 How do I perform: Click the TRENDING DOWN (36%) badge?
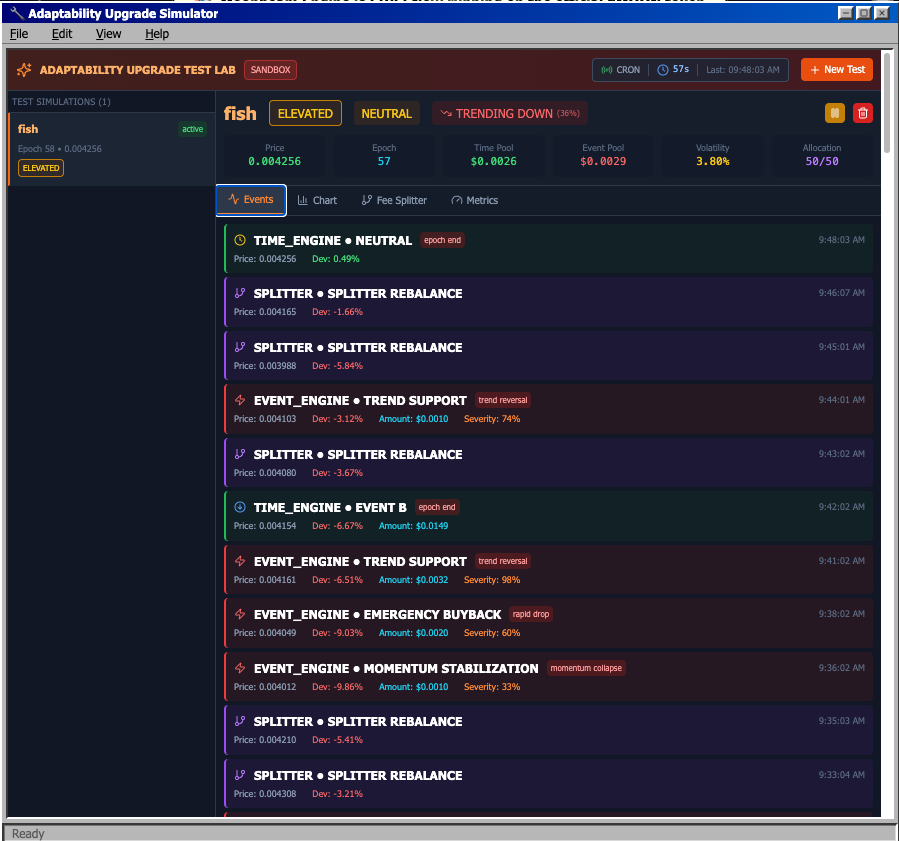point(510,114)
